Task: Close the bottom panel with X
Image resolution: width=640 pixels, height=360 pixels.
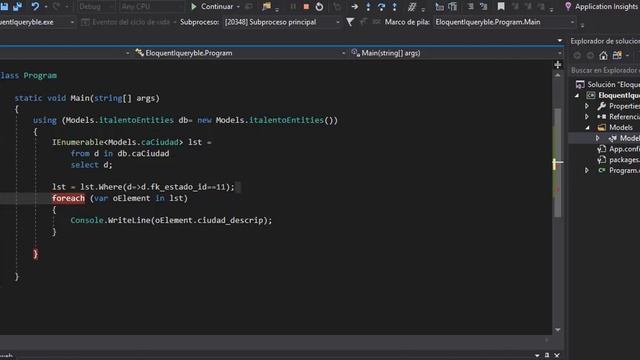Action: click(x=557, y=356)
